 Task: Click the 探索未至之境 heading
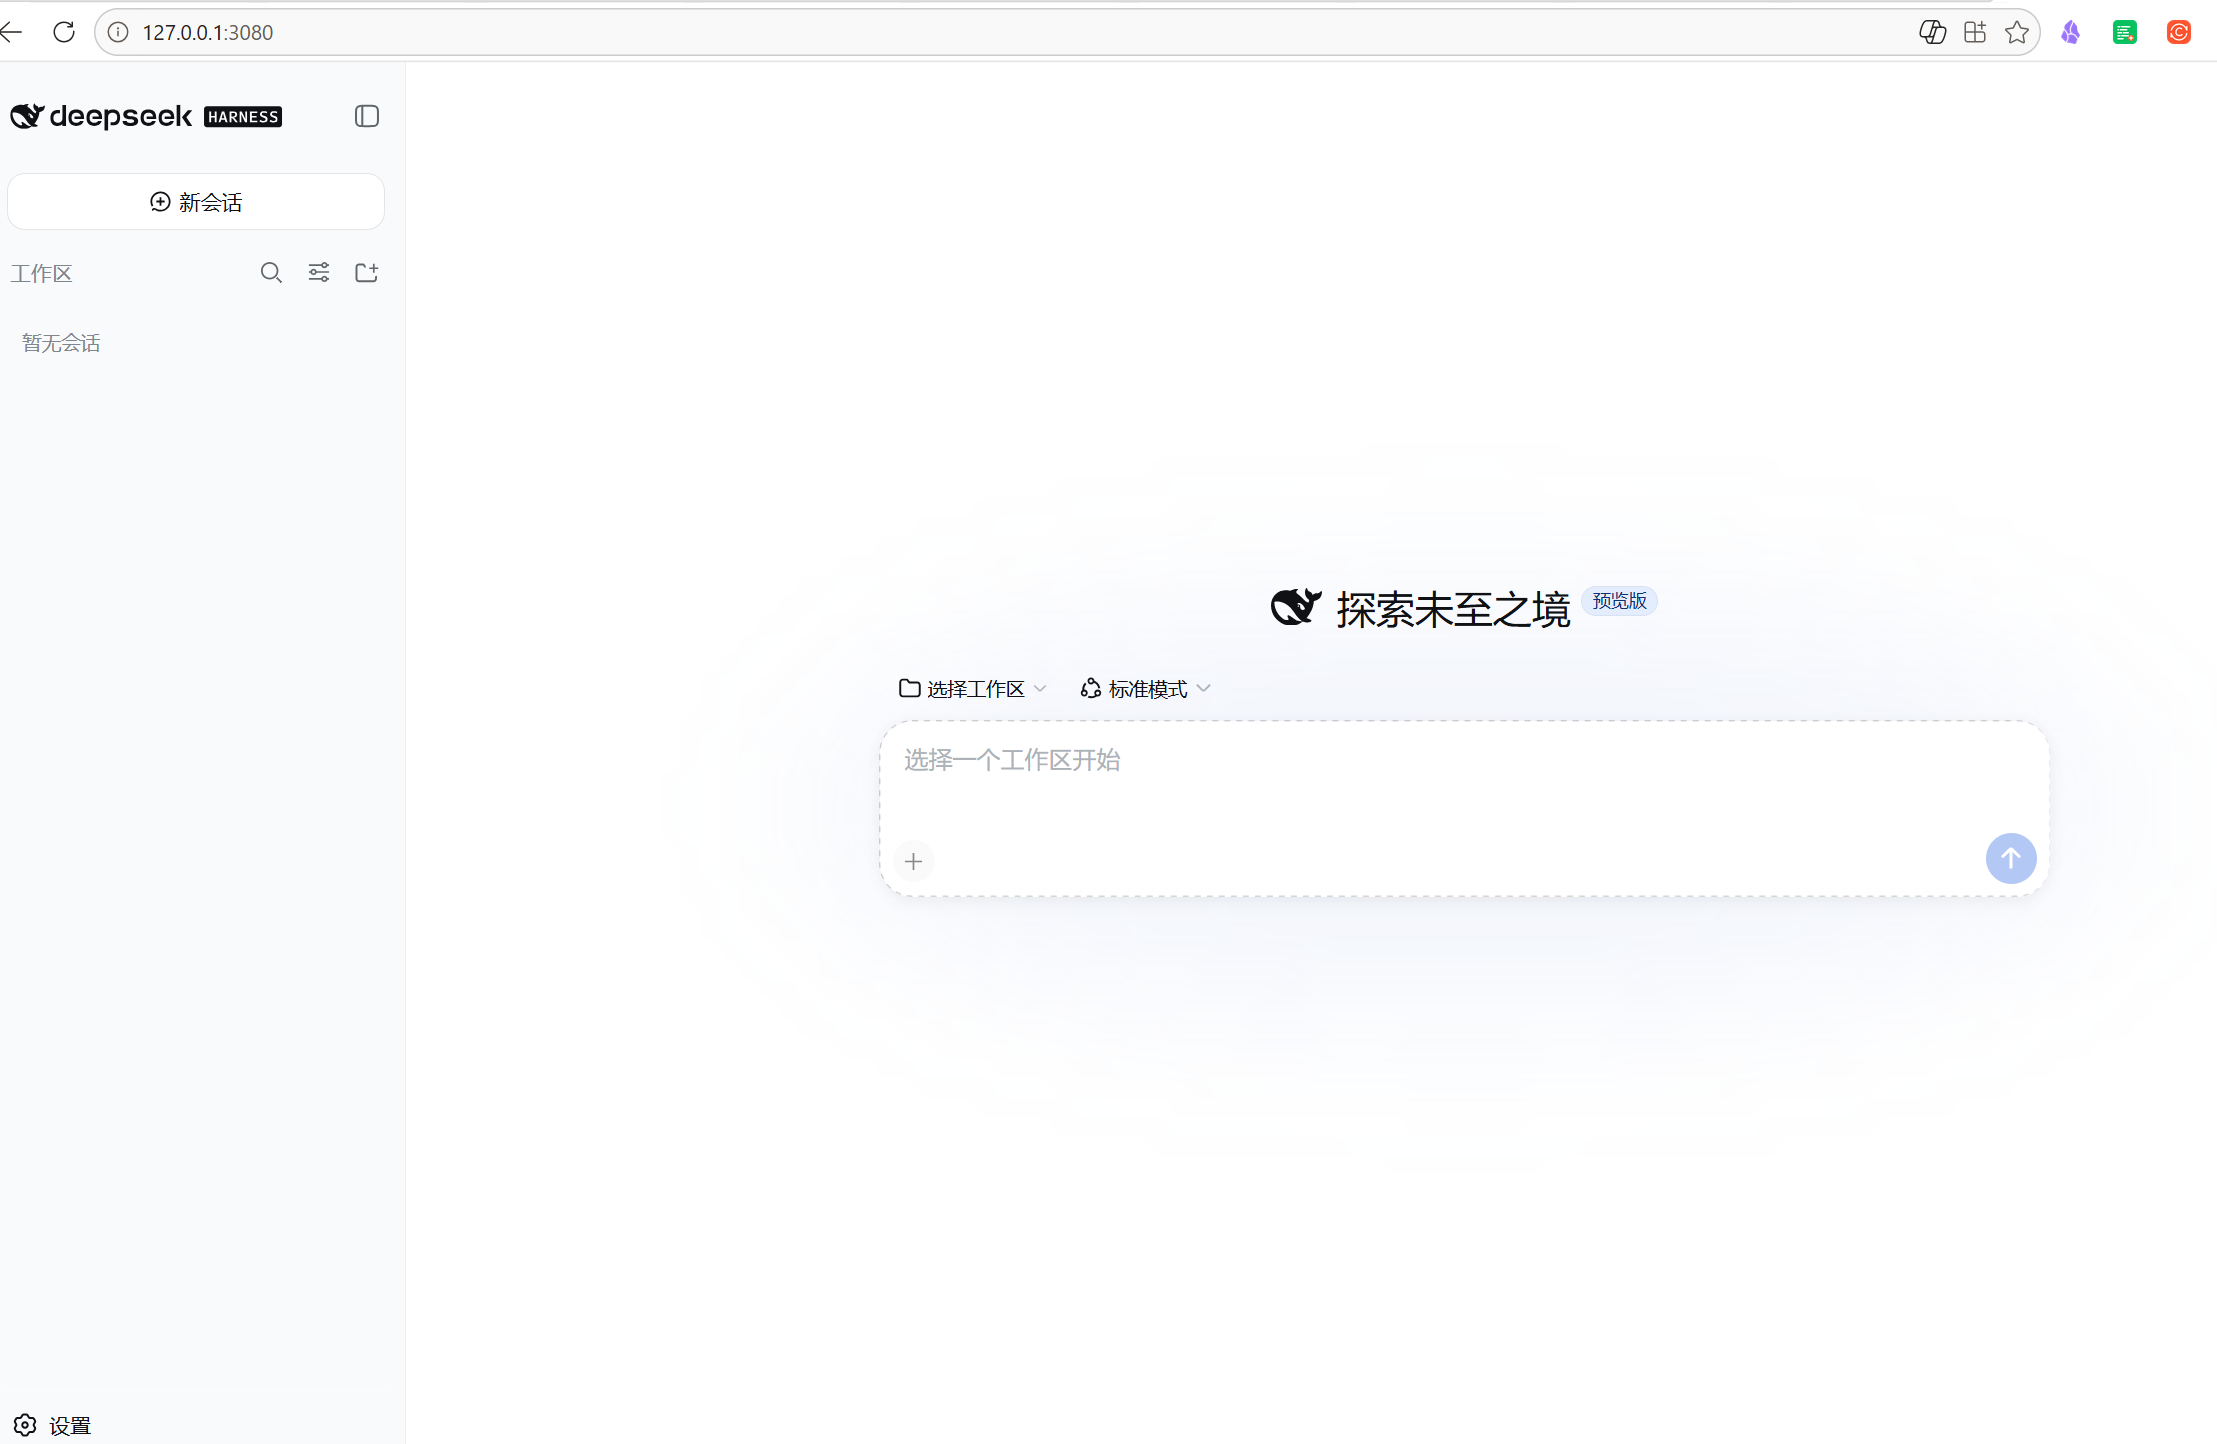(x=1453, y=609)
